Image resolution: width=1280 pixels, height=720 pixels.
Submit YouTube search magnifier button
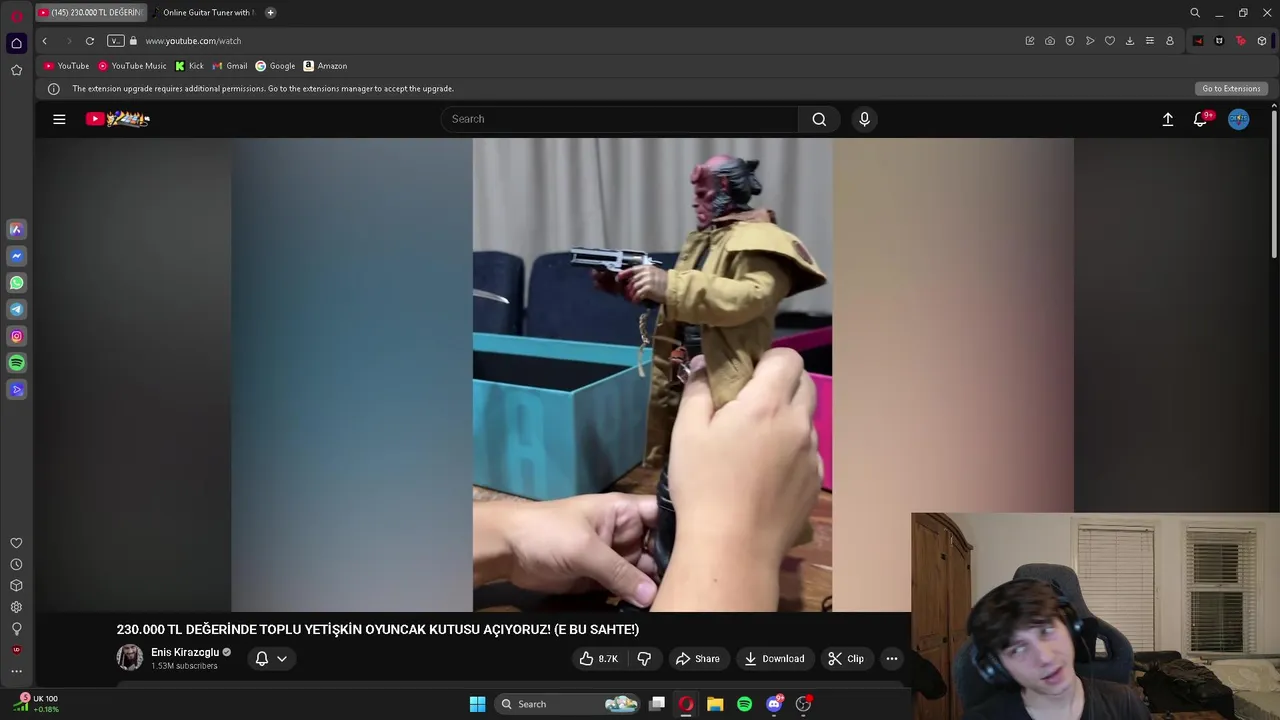[x=819, y=119]
